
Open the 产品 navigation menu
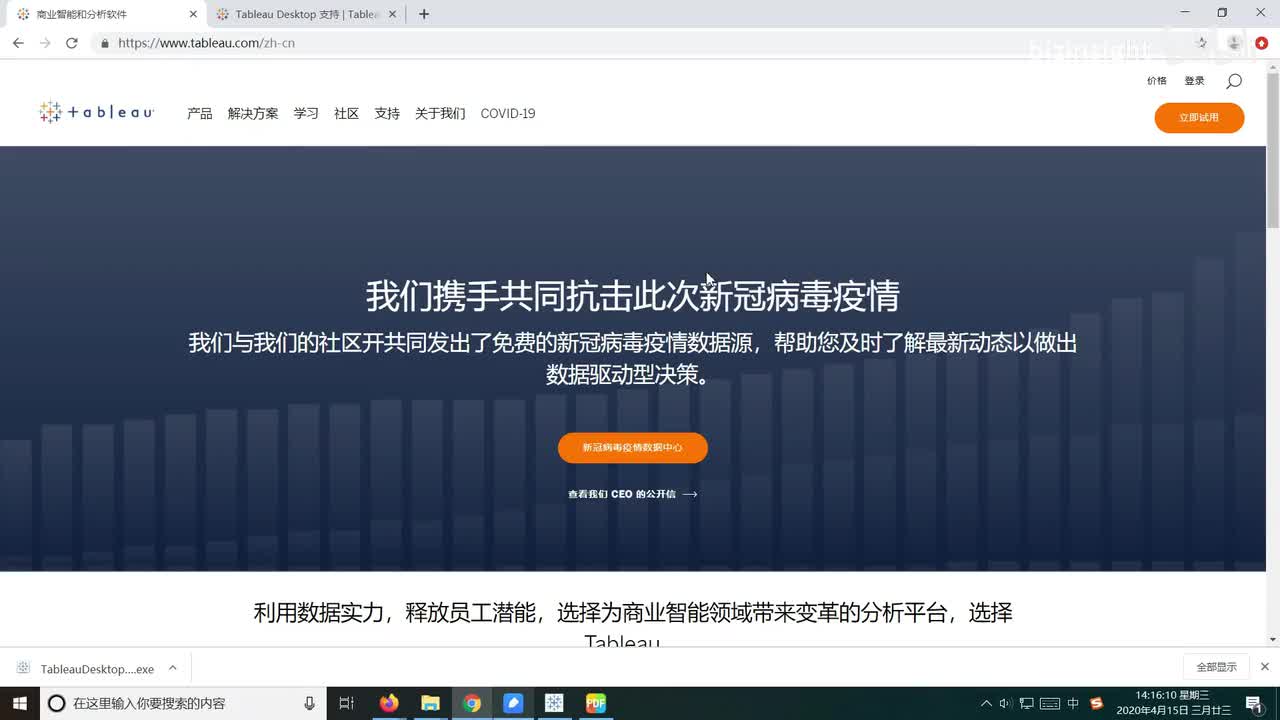[x=199, y=114]
